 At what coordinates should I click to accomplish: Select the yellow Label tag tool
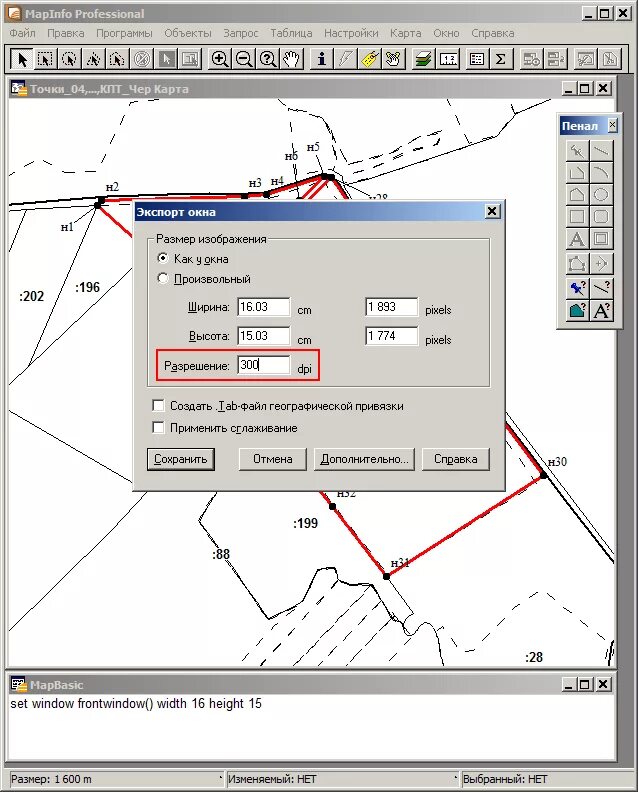(370, 59)
